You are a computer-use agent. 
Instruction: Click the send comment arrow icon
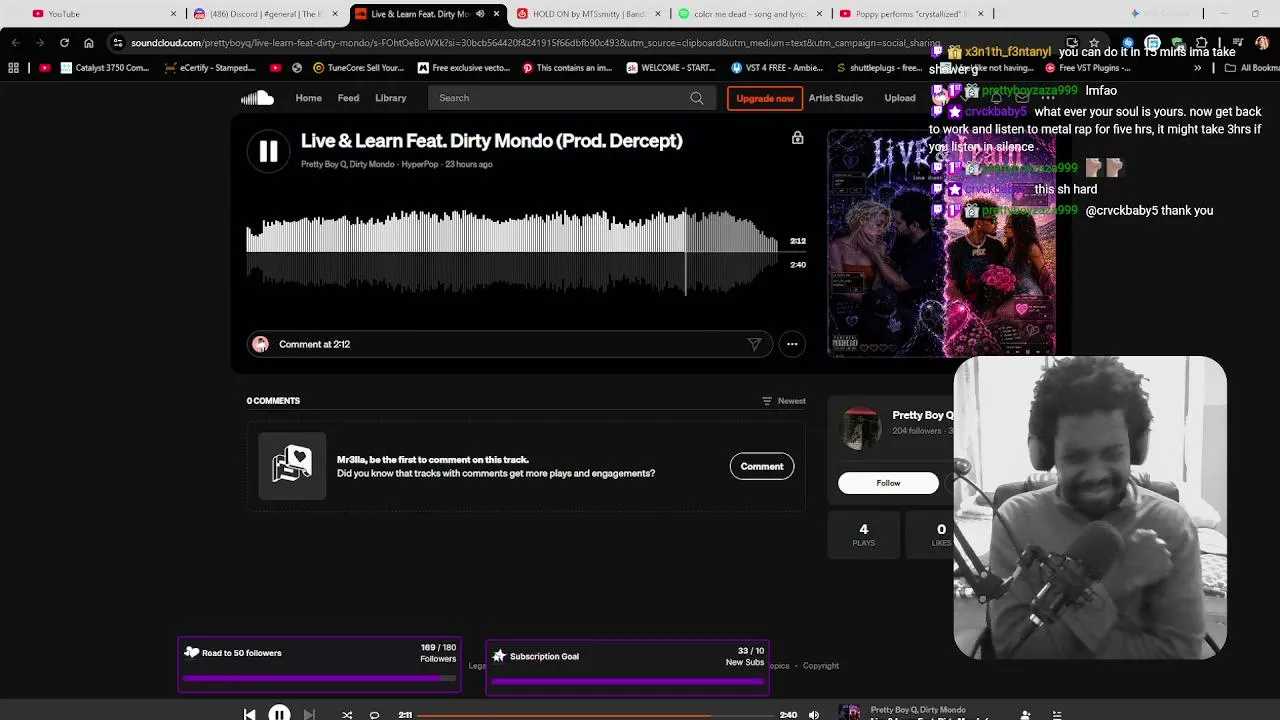[754, 344]
